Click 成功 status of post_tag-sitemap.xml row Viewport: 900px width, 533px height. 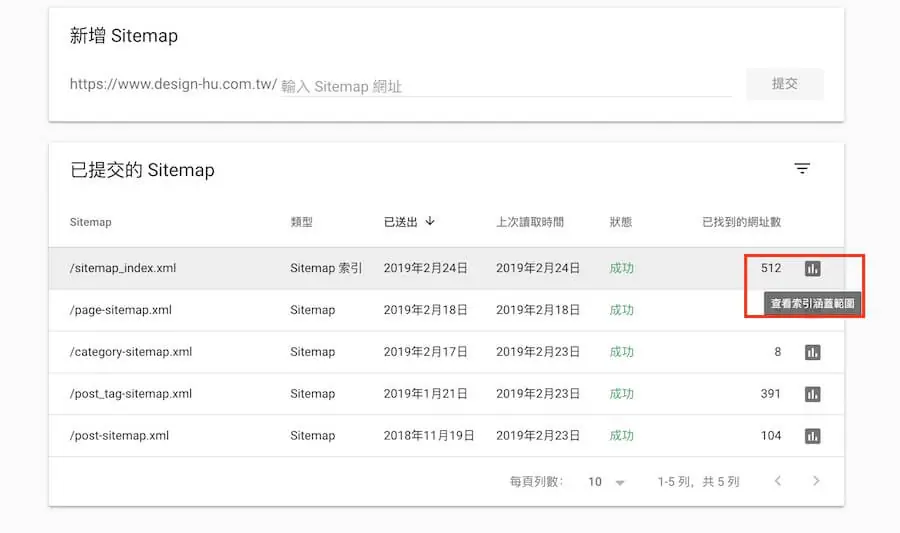tap(622, 394)
